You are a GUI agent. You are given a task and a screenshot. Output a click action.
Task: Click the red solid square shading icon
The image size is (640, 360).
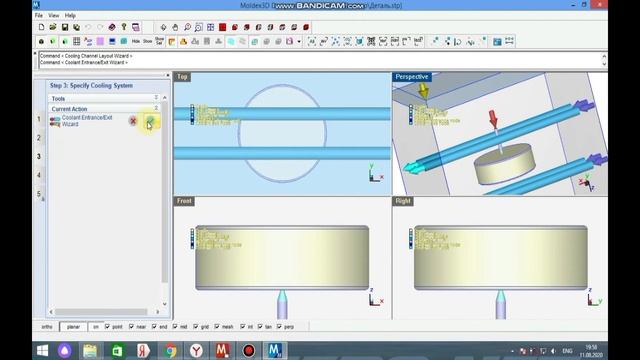(x=222, y=27)
